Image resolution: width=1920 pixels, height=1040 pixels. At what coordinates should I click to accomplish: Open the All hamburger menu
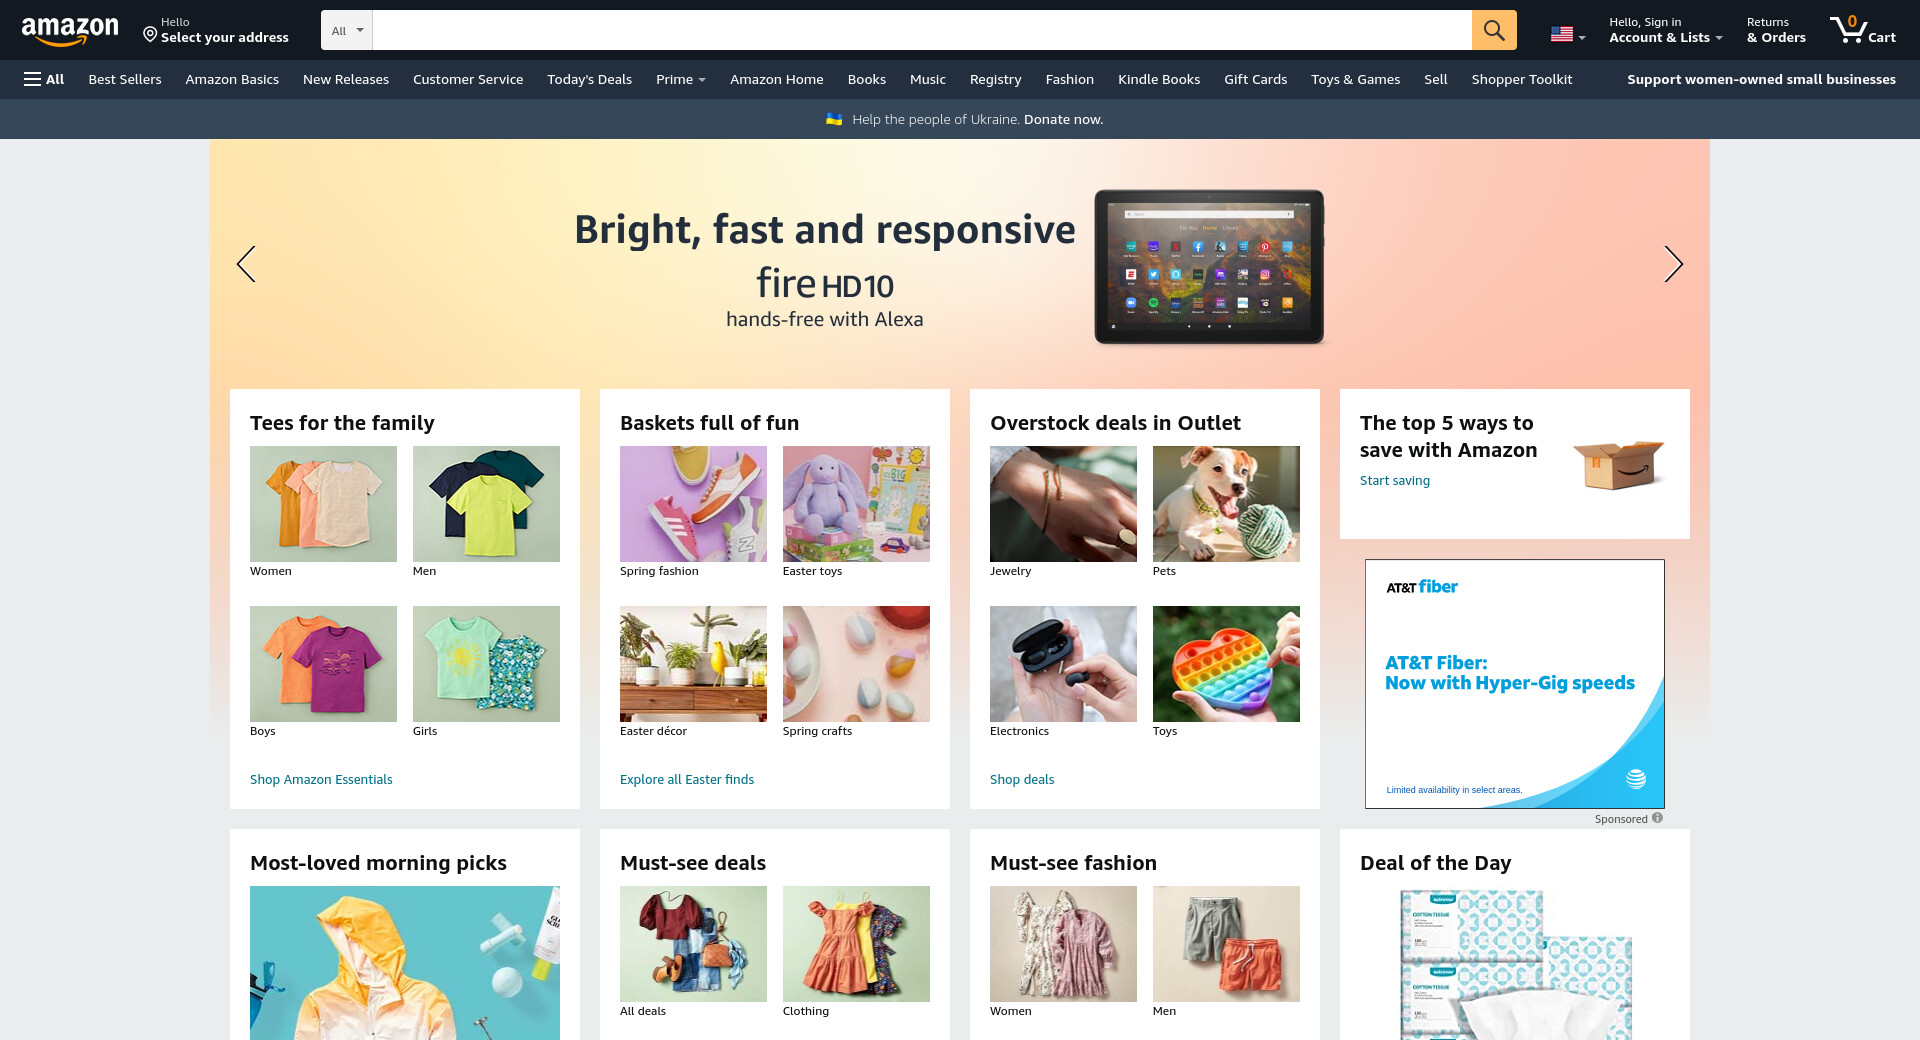[x=44, y=79]
